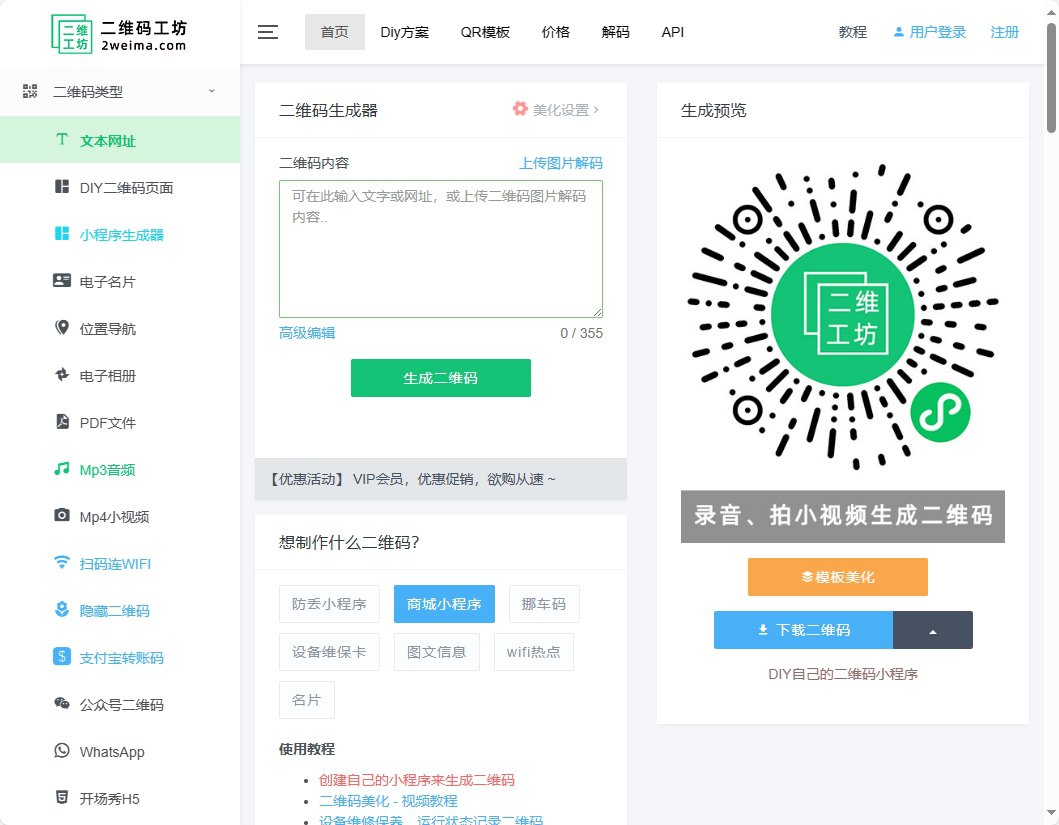Image resolution: width=1059 pixels, height=825 pixels.
Task: Open the 教程 link in header
Action: point(853,32)
